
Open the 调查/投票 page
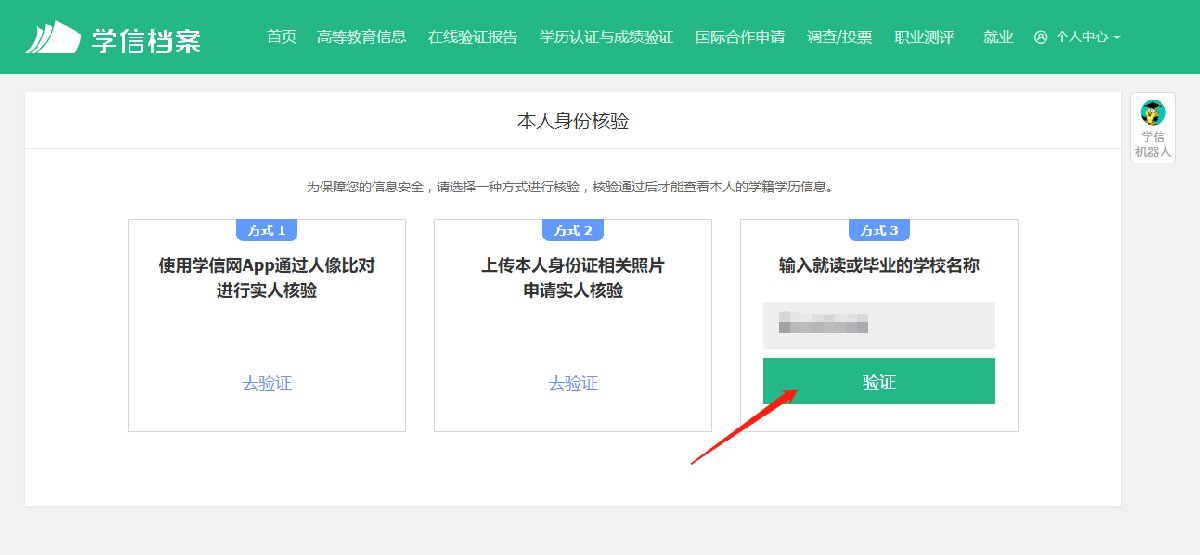[839, 37]
